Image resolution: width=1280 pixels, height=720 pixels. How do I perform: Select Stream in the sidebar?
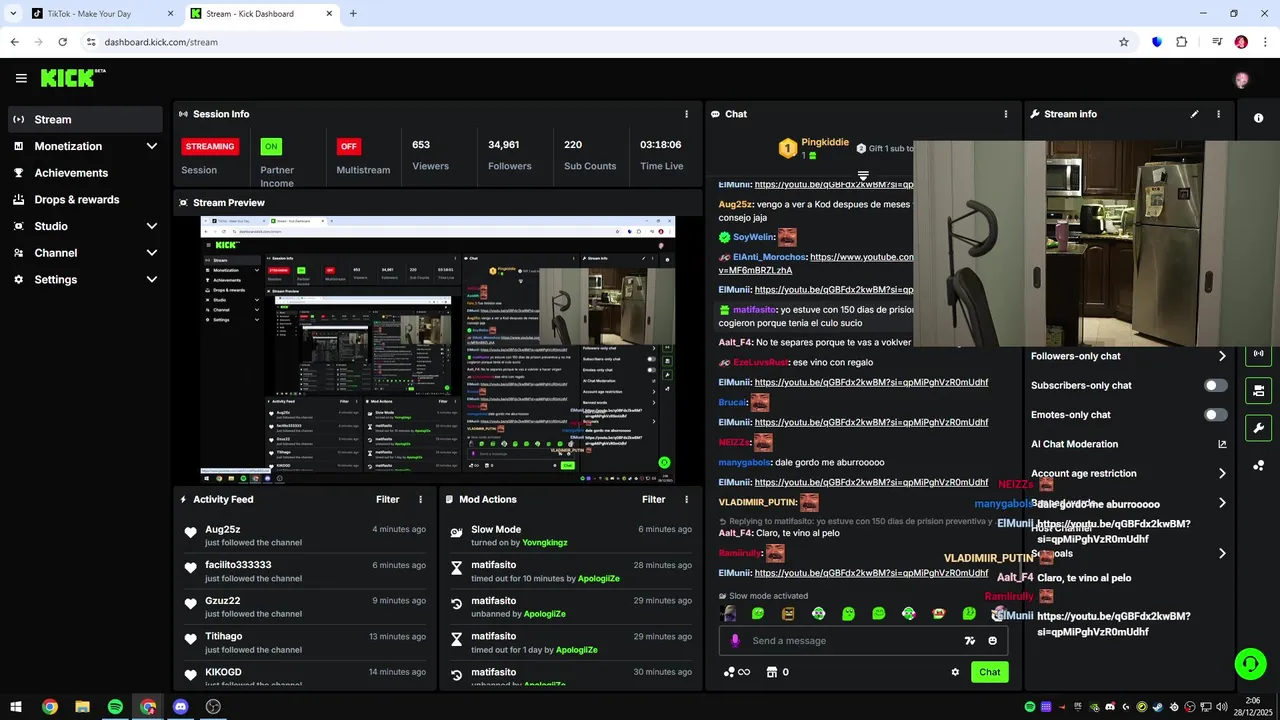(x=85, y=119)
